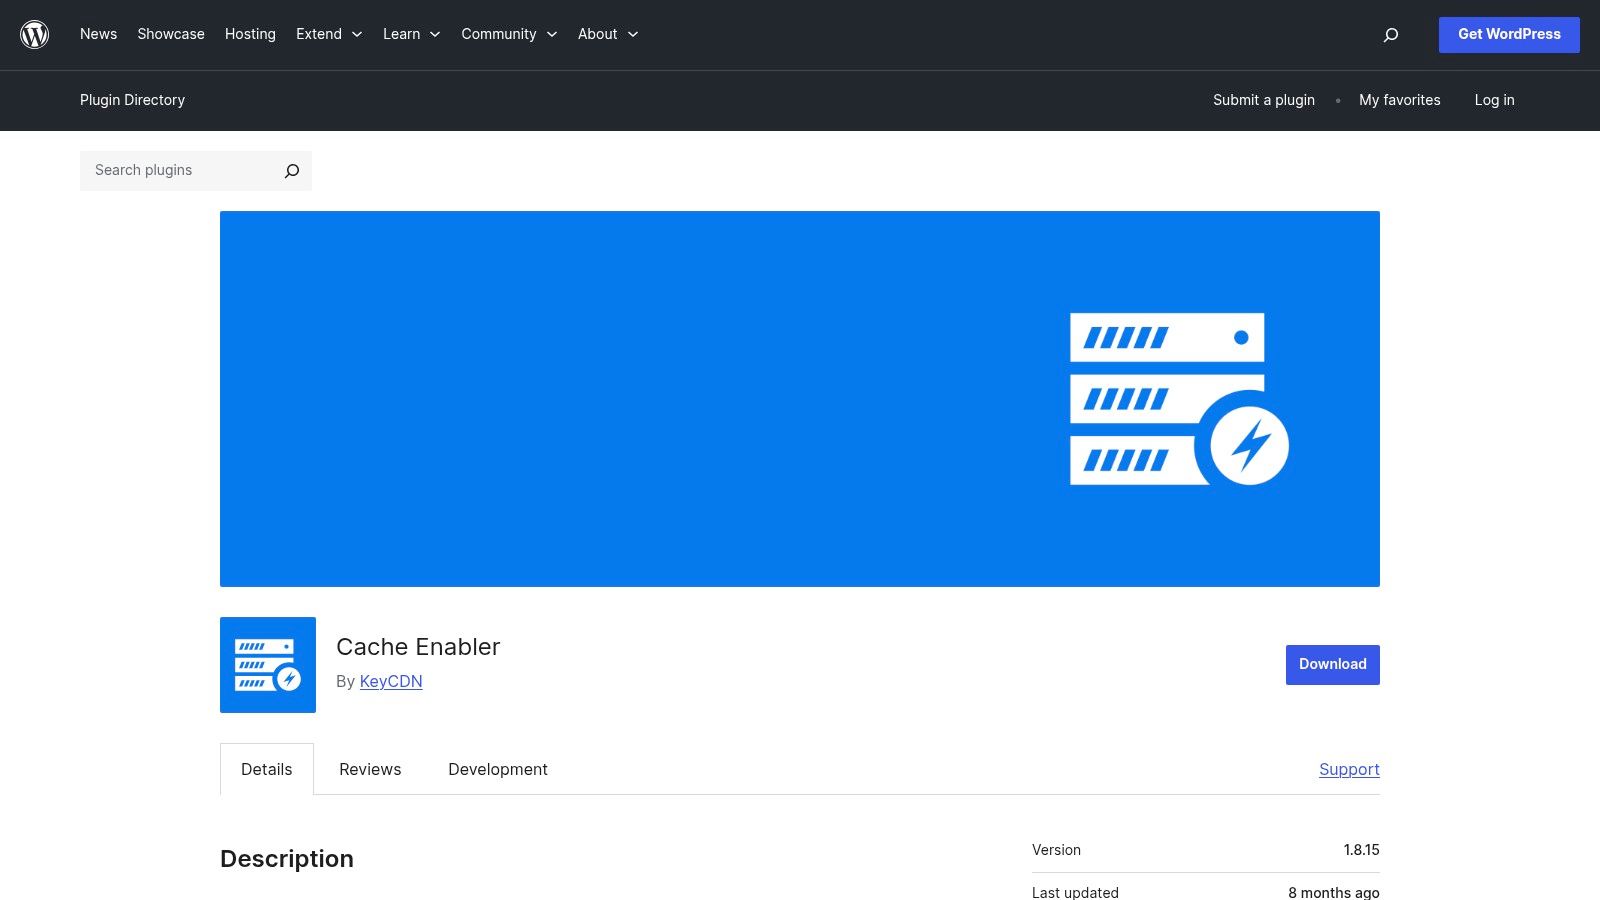Screen dimensions: 1600x900
Task: Go to Showcase
Action: tap(171, 34)
